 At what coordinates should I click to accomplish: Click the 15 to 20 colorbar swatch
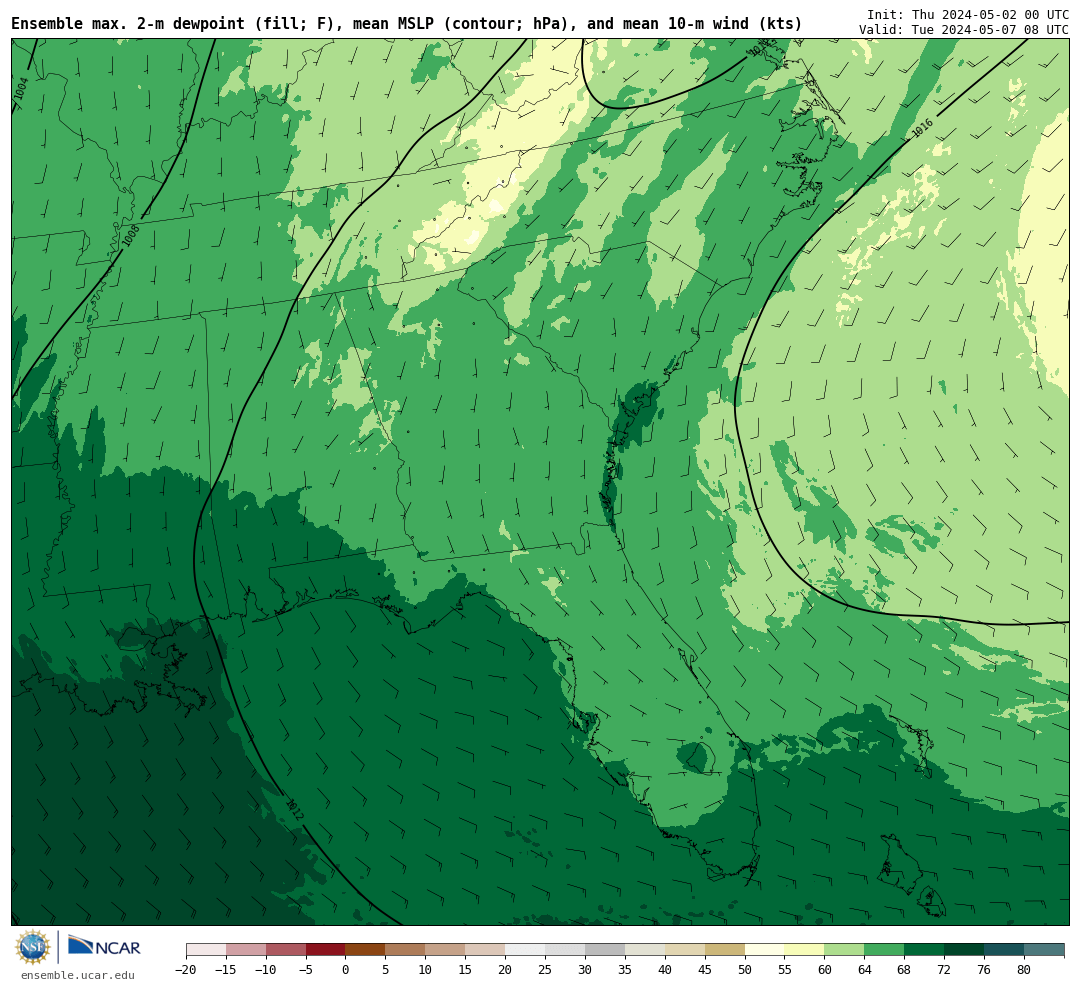pyautogui.click(x=486, y=950)
